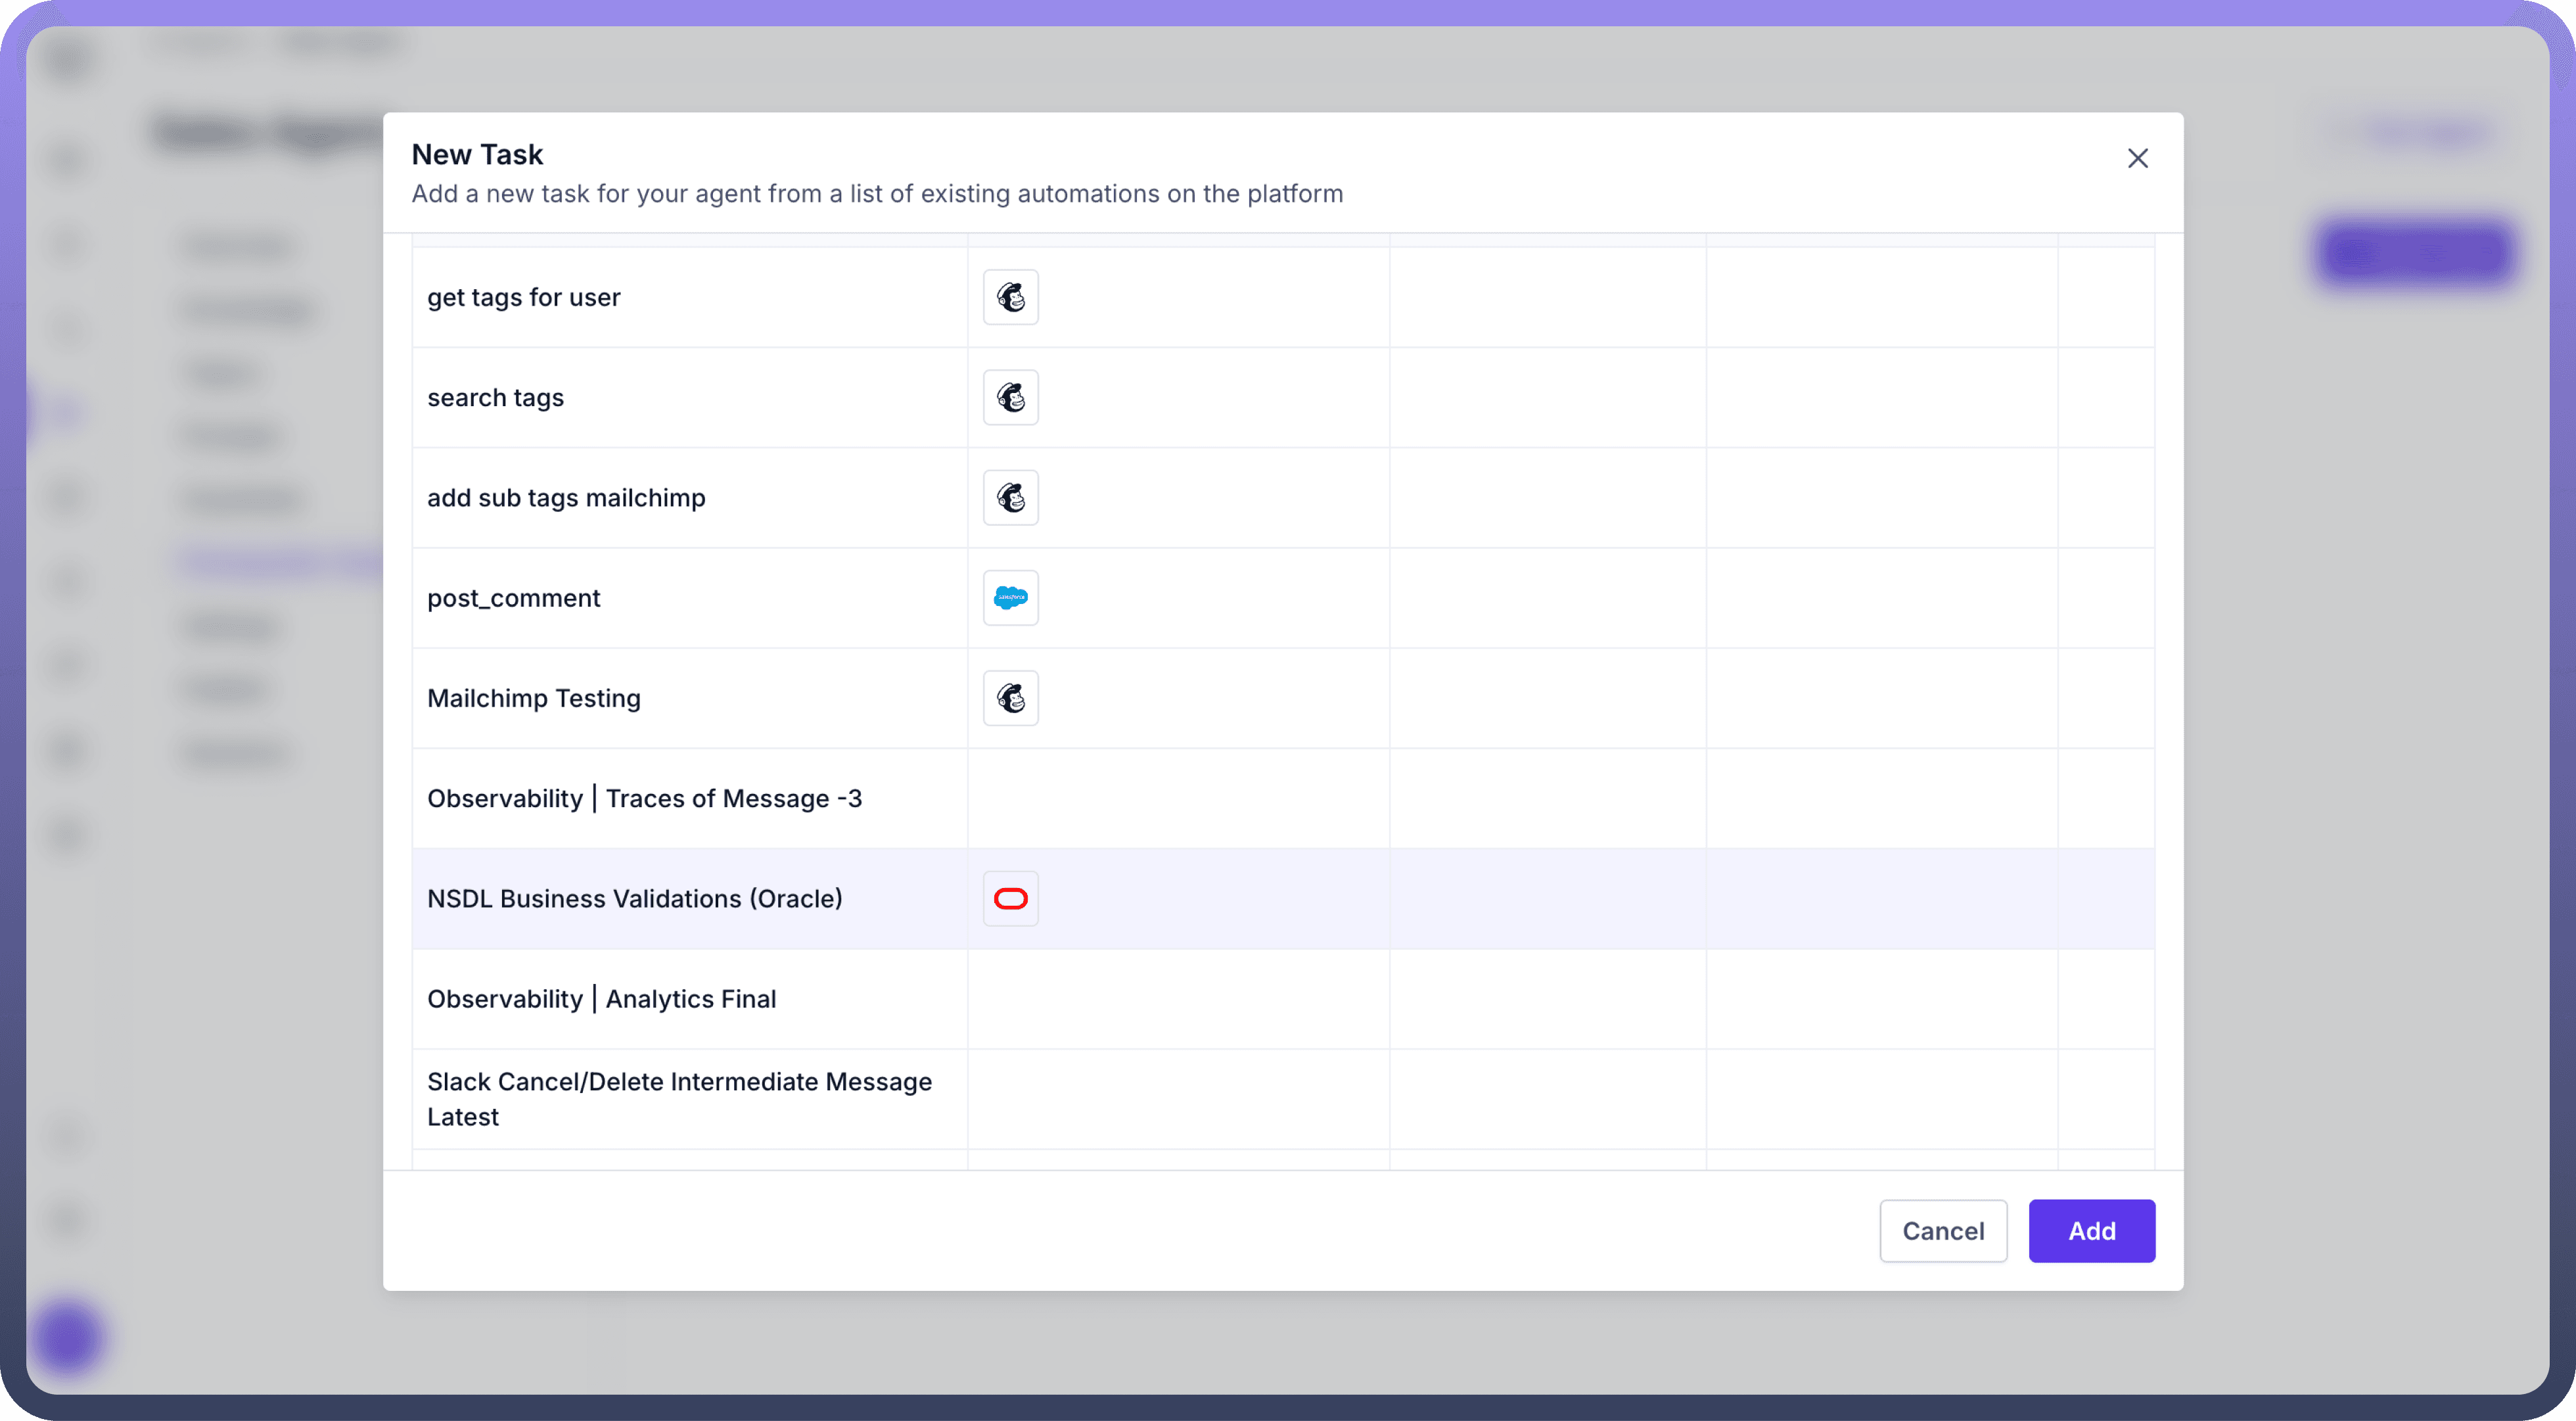Click Mailchimp icon in get tags for user row
The width and height of the screenshot is (2576, 1421).
pos(1010,297)
